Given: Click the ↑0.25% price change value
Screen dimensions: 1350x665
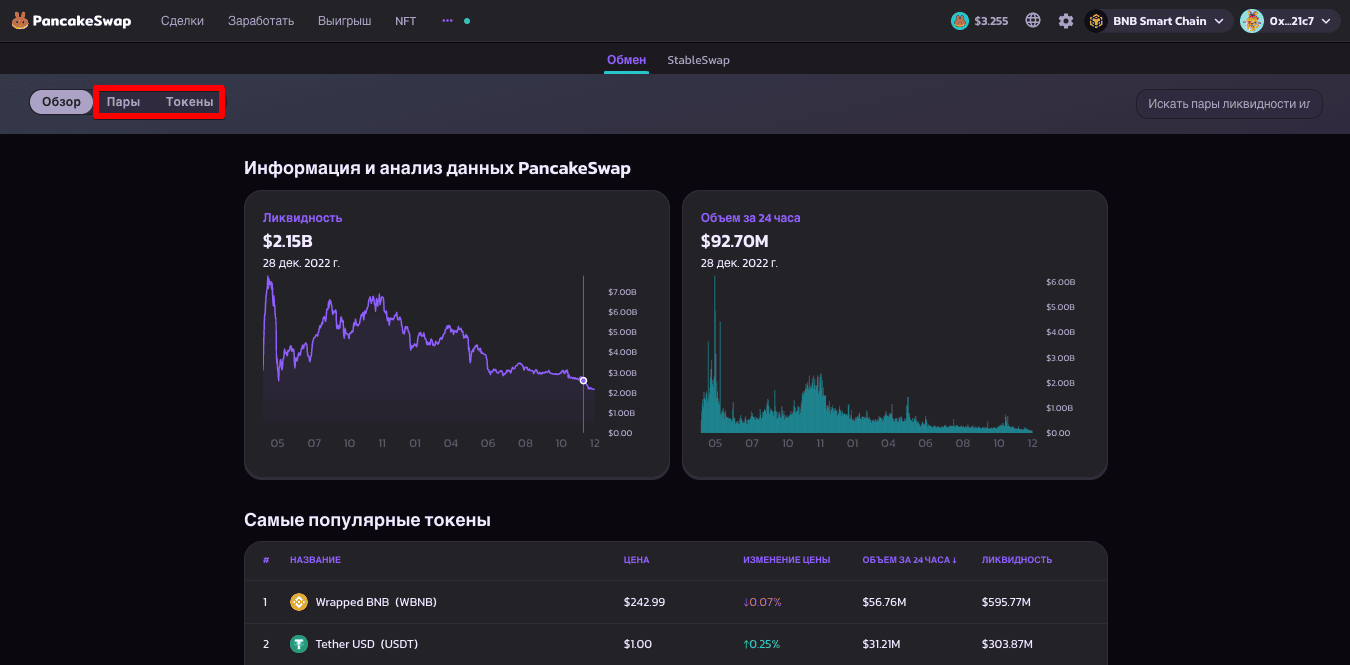Looking at the screenshot, I should pos(761,644).
